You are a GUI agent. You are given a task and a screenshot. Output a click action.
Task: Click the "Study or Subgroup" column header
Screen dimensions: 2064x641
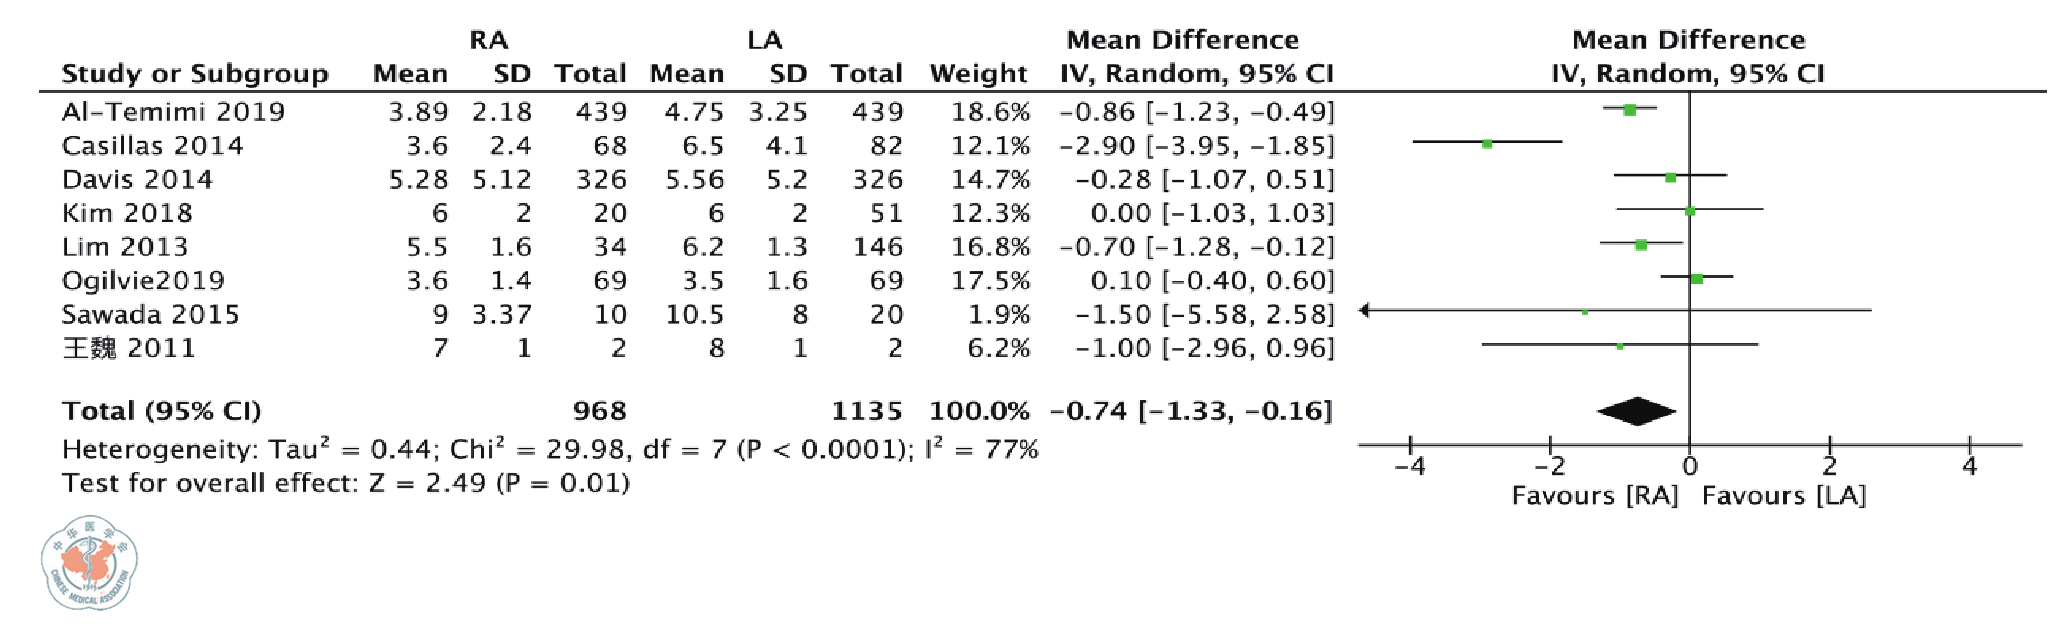point(195,74)
